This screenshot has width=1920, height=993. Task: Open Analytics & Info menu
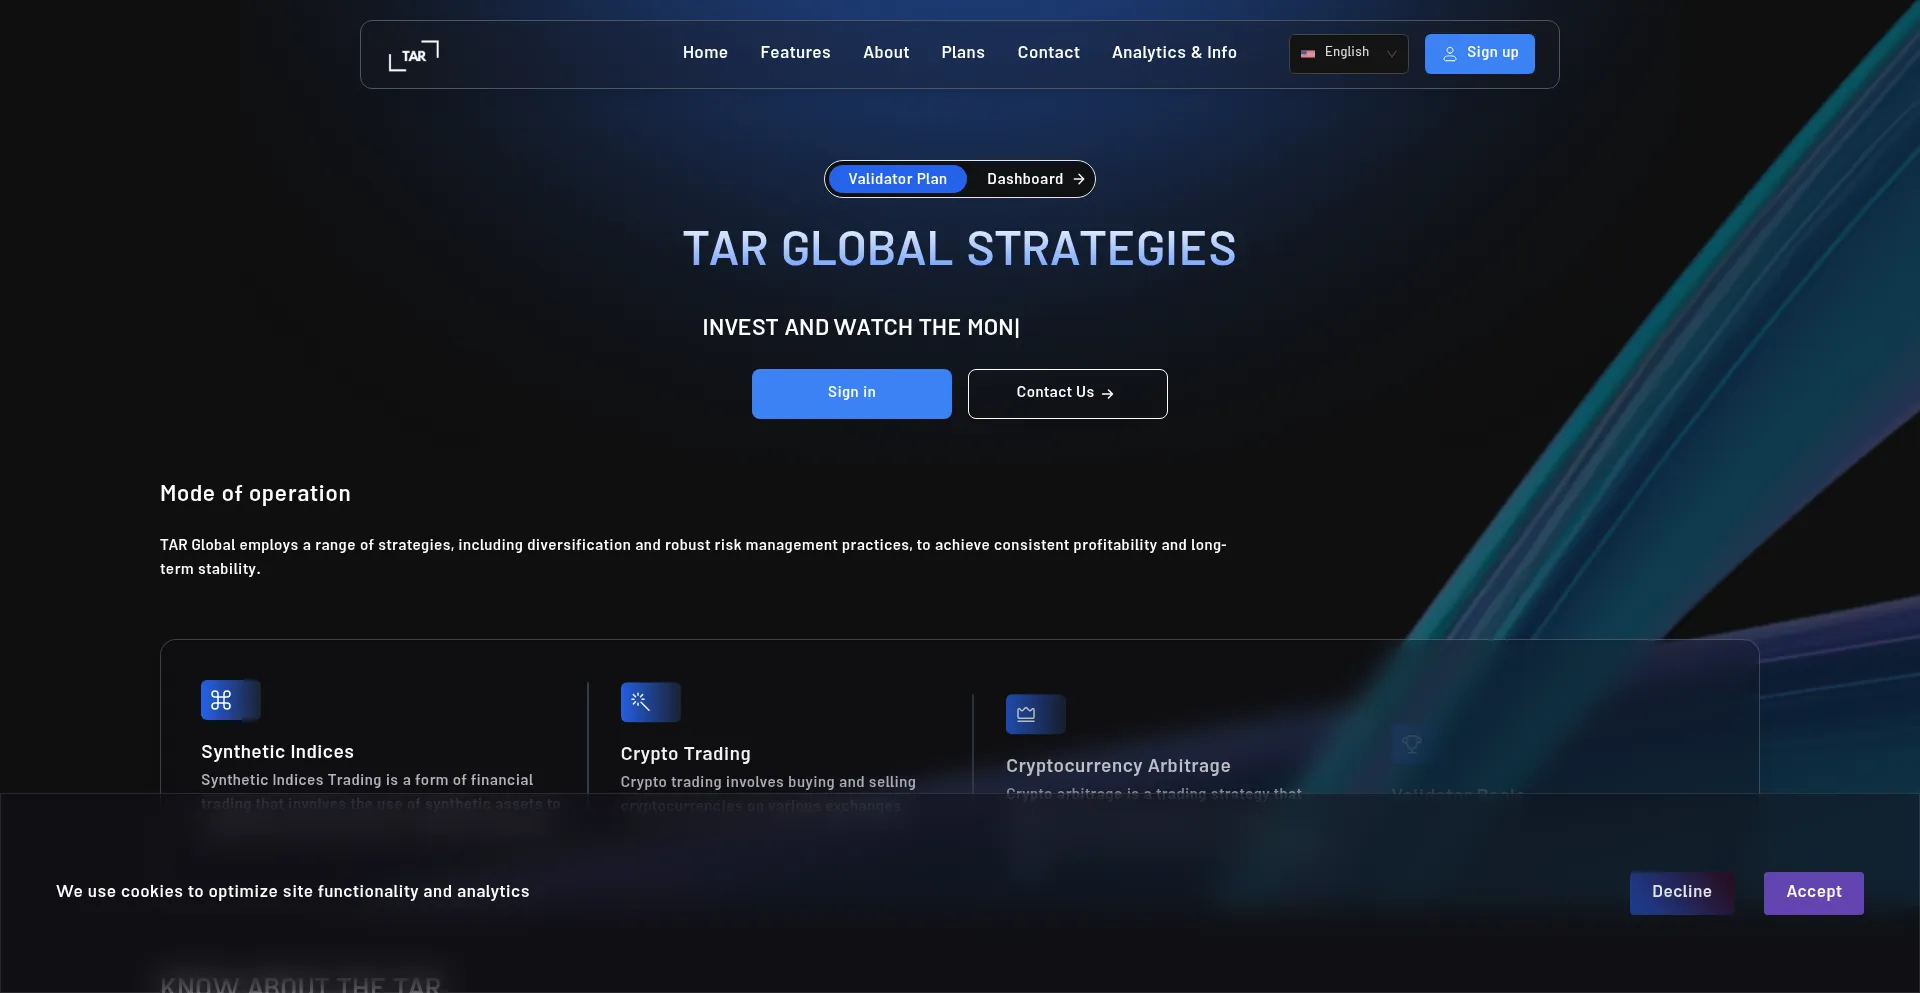pos(1174,53)
